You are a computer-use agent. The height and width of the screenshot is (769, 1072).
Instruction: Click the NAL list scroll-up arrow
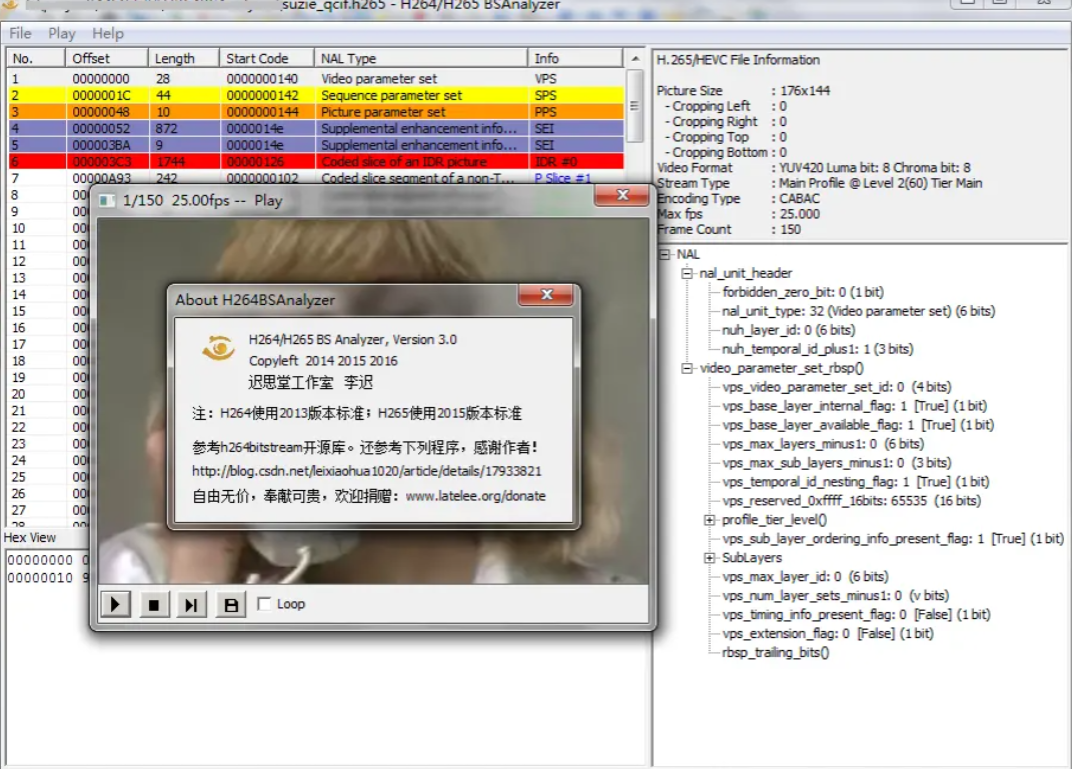tap(635, 58)
